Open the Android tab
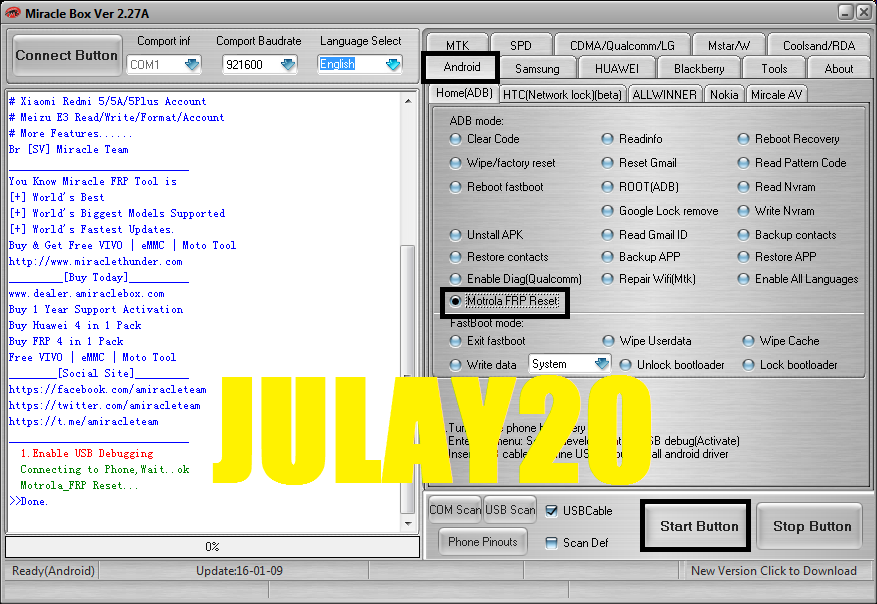 pyautogui.click(x=461, y=67)
